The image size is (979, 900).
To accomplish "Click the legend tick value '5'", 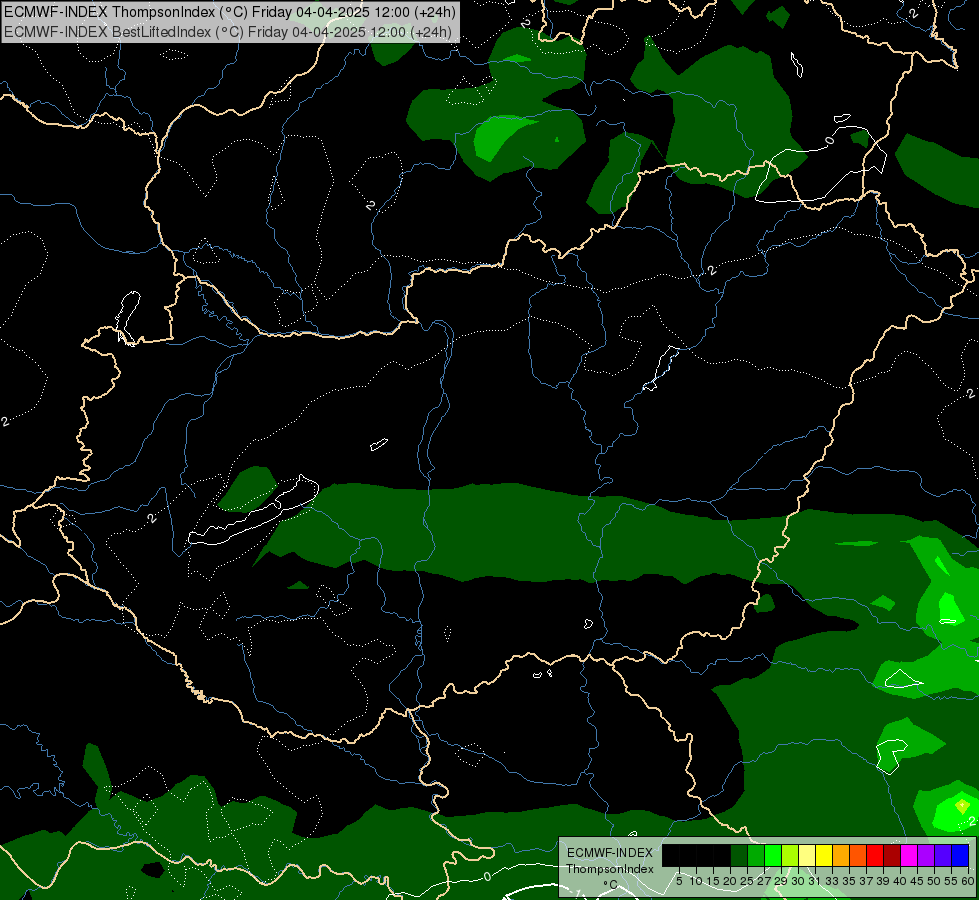I will click(x=679, y=881).
